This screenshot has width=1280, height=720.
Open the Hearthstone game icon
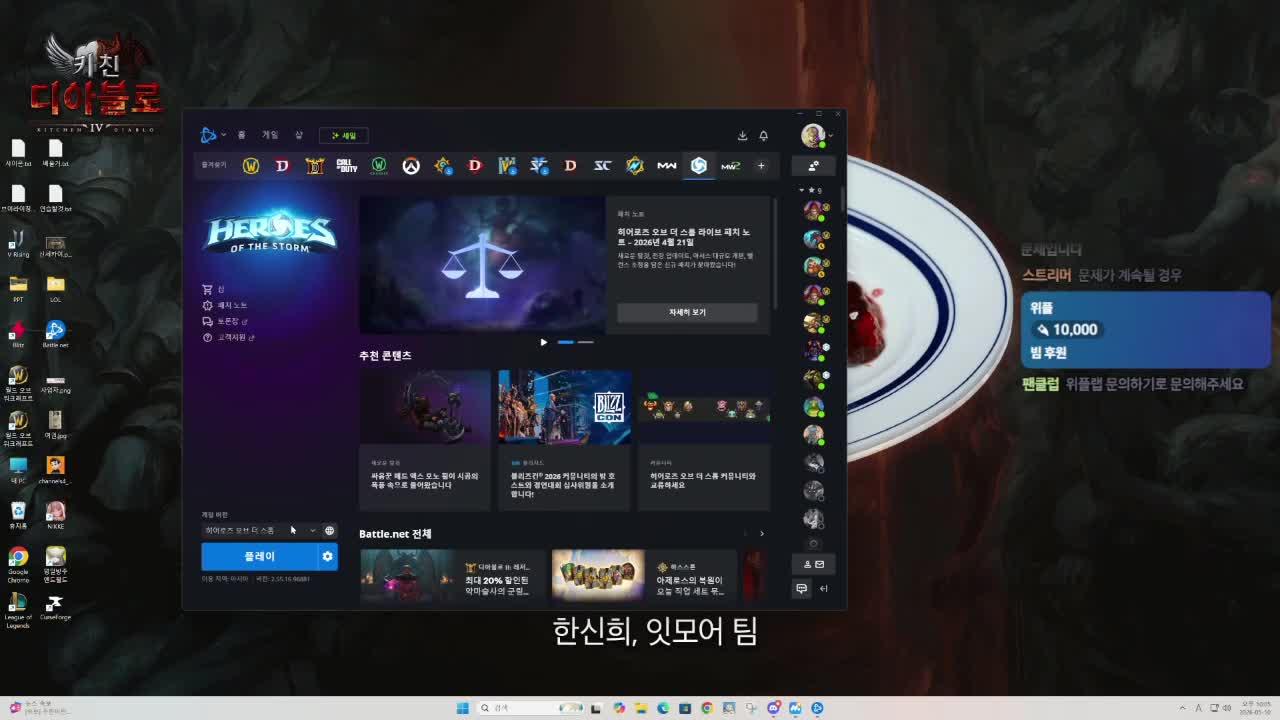pyautogui.click(x=443, y=166)
